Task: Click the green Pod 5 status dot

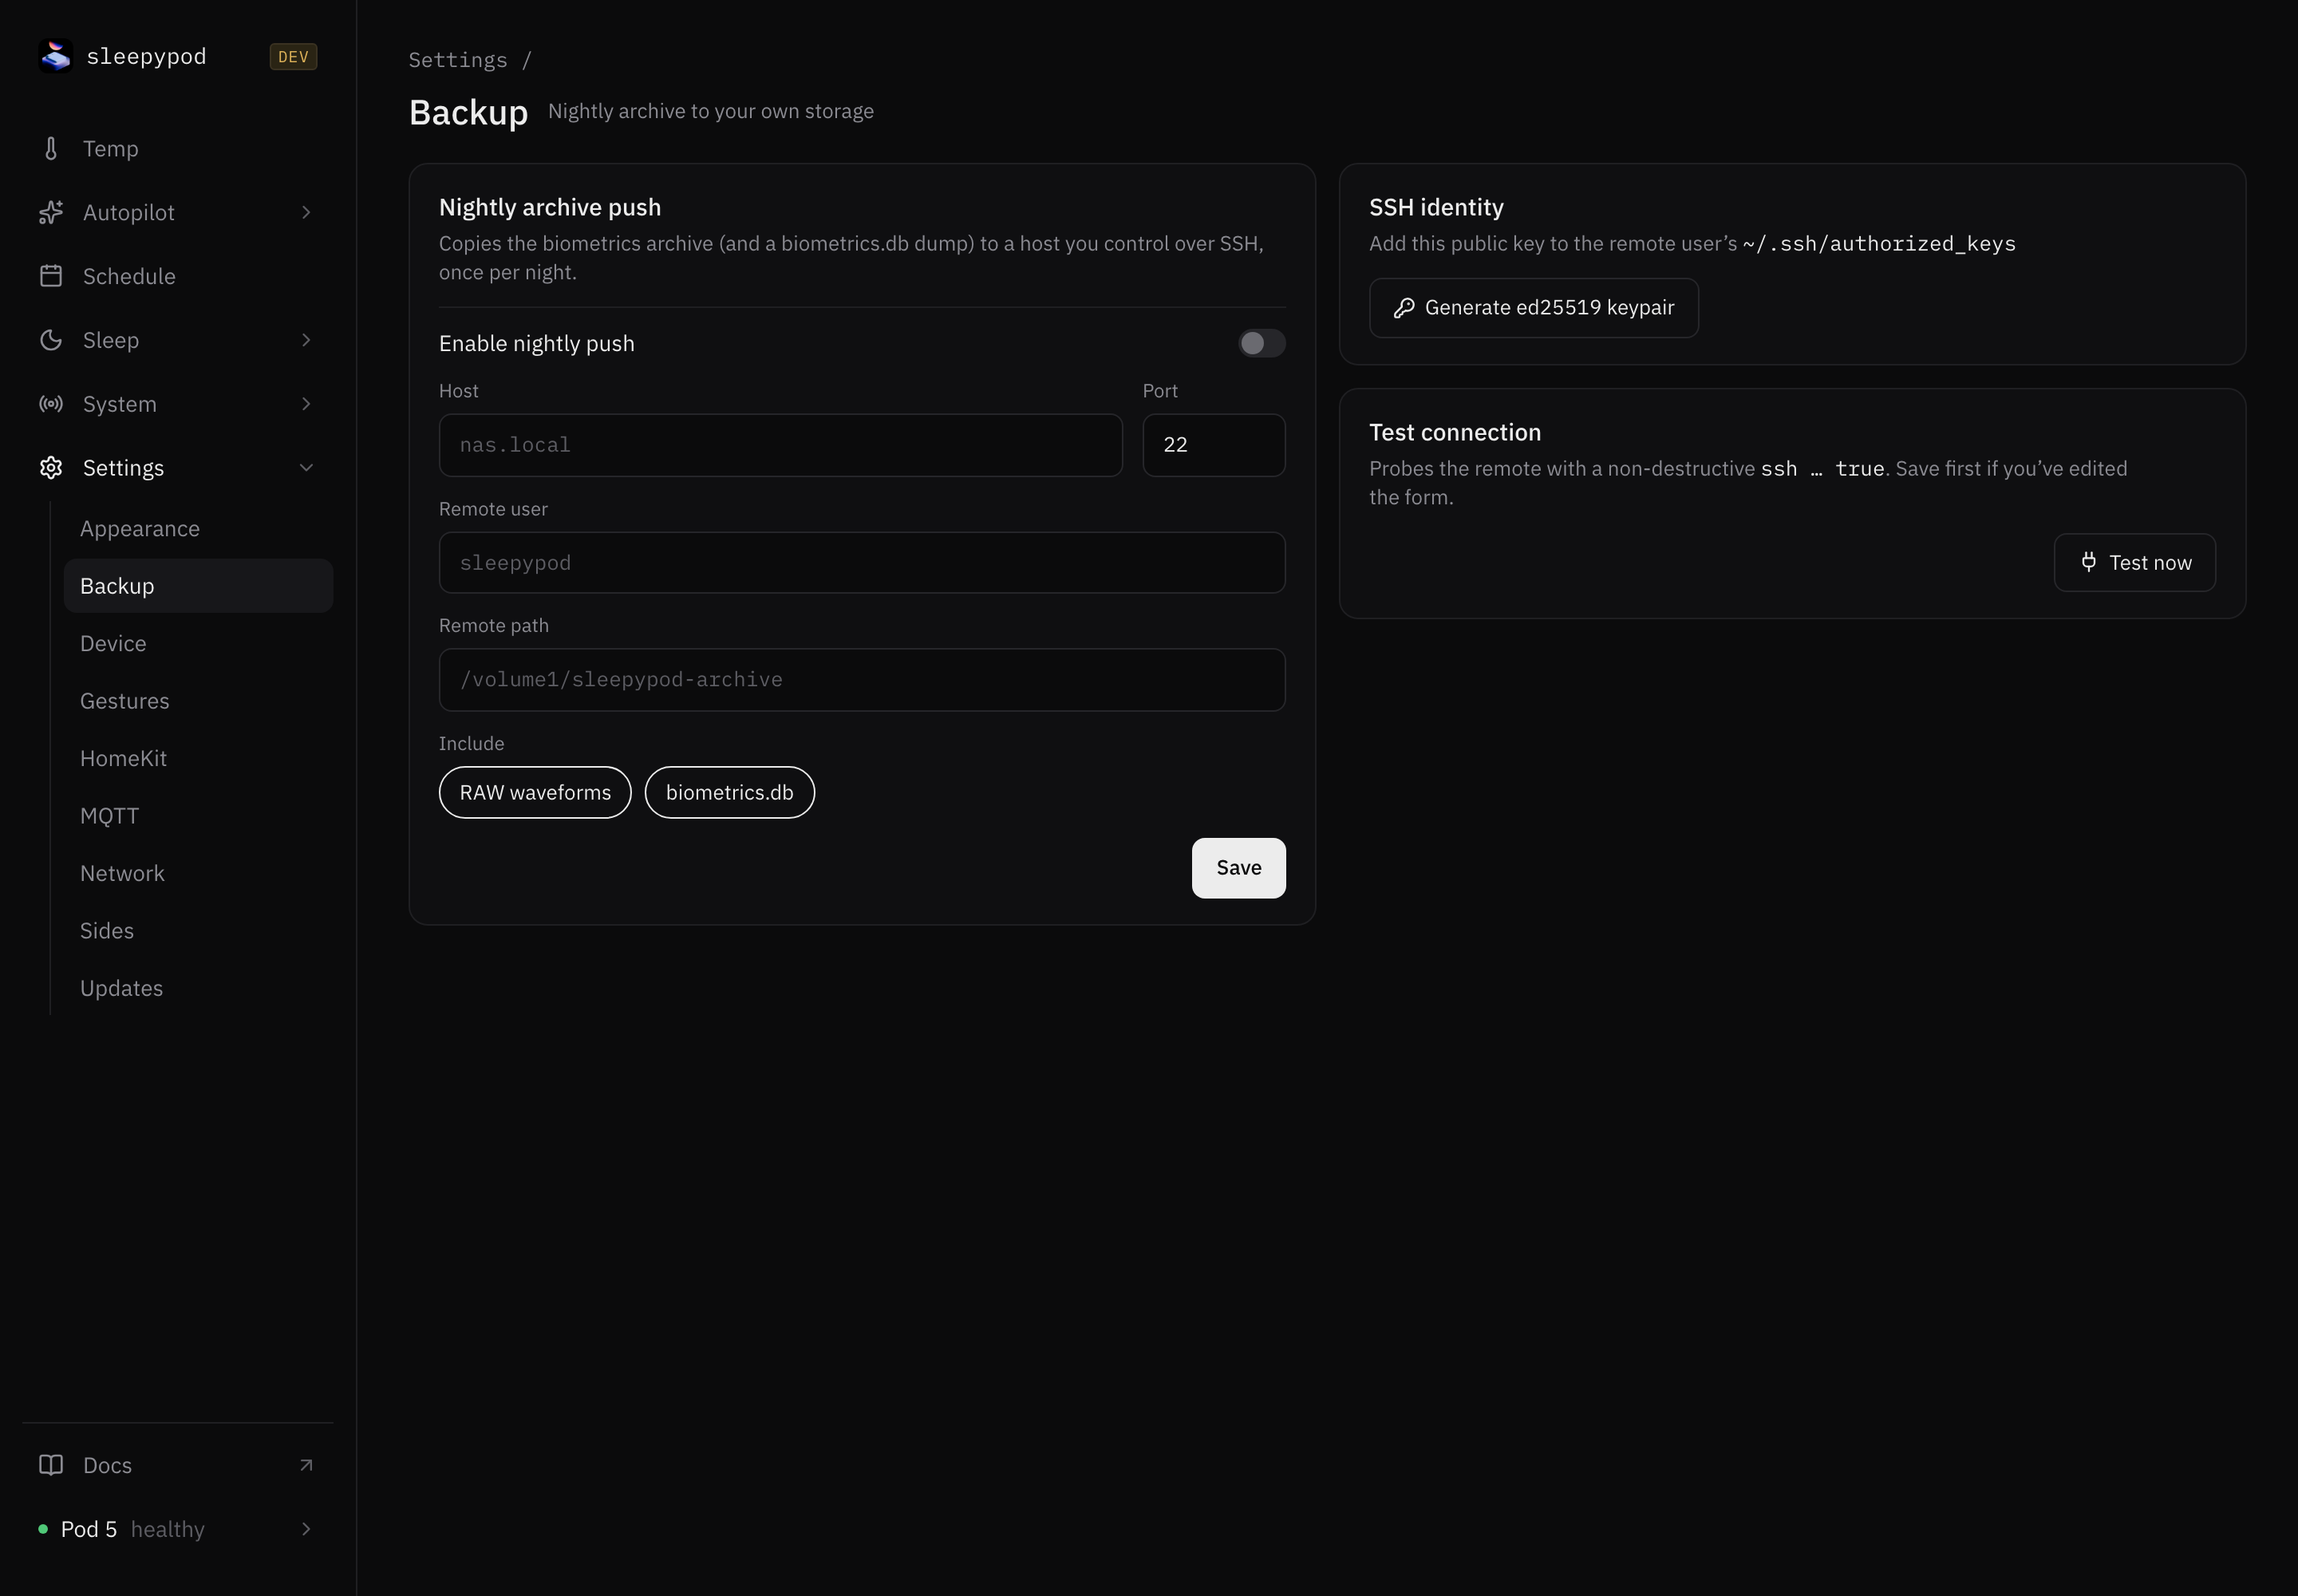Action: [x=43, y=1529]
